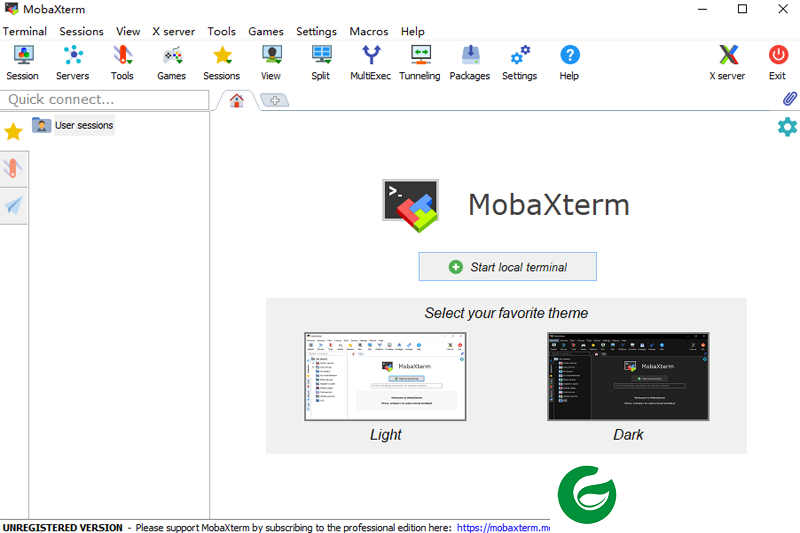Image resolution: width=800 pixels, height=533 pixels.
Task: Click the UNREGISTERED VERSION status text
Action: (63, 527)
